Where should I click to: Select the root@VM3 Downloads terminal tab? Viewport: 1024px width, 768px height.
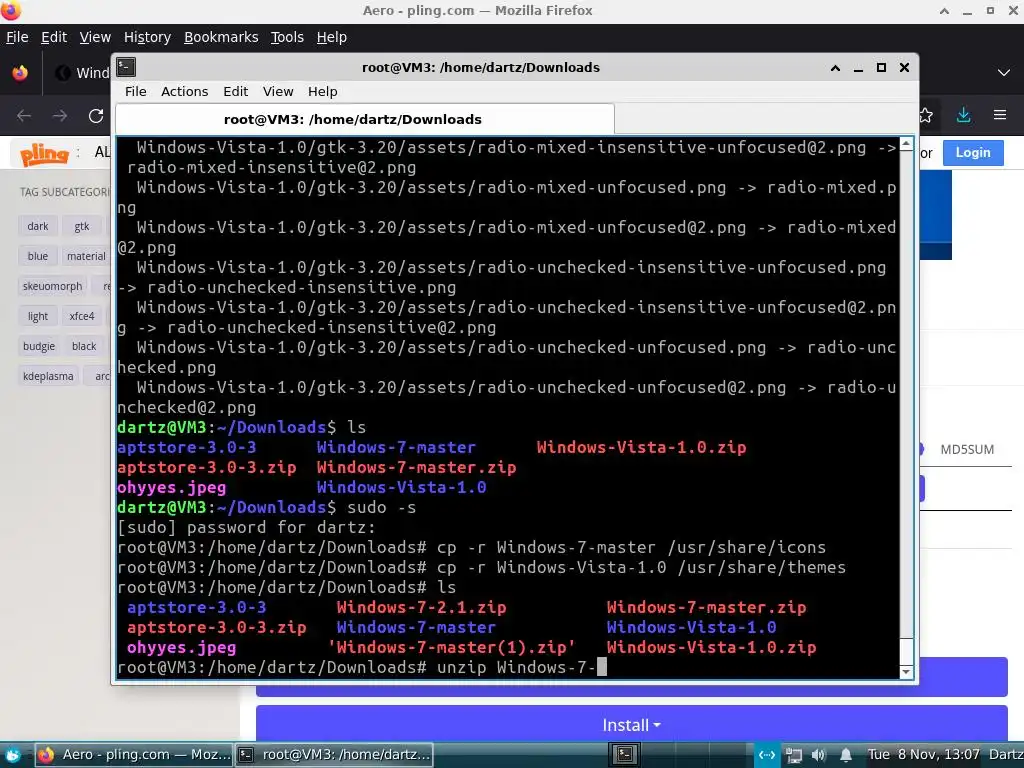click(364, 120)
